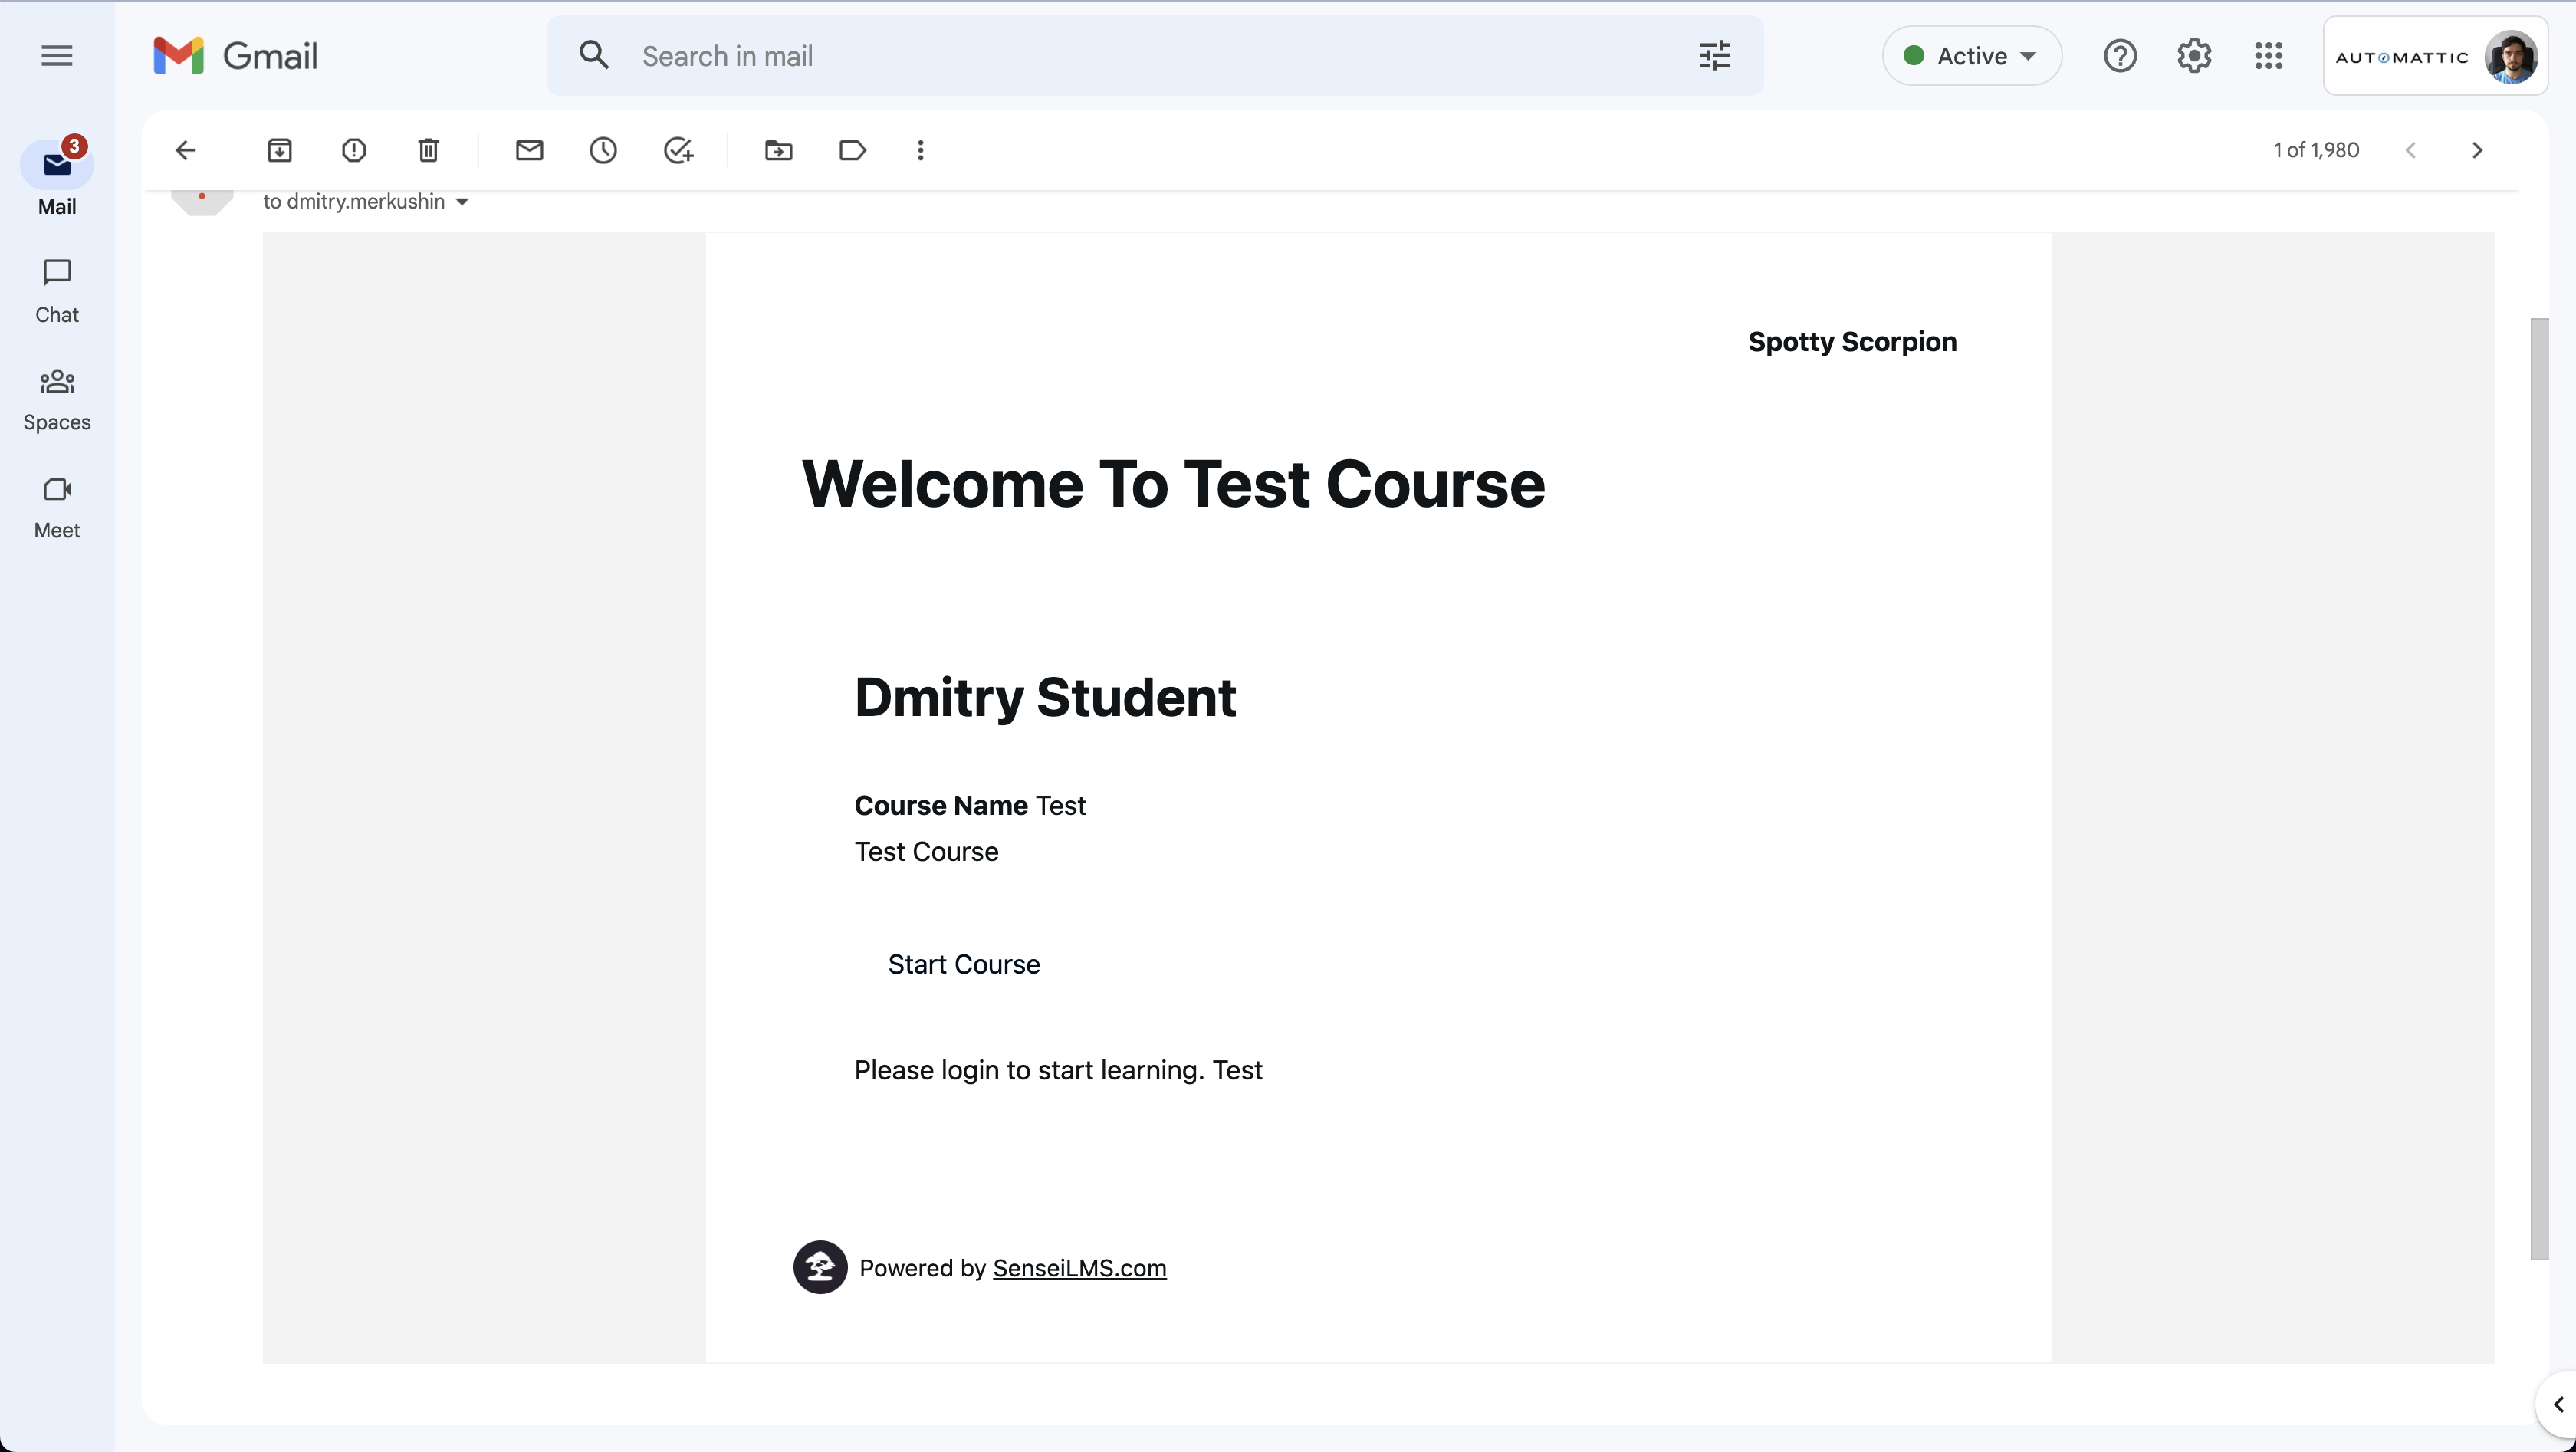Image resolution: width=2576 pixels, height=1452 pixels.
Task: Show search options filter icon
Action: [1714, 56]
